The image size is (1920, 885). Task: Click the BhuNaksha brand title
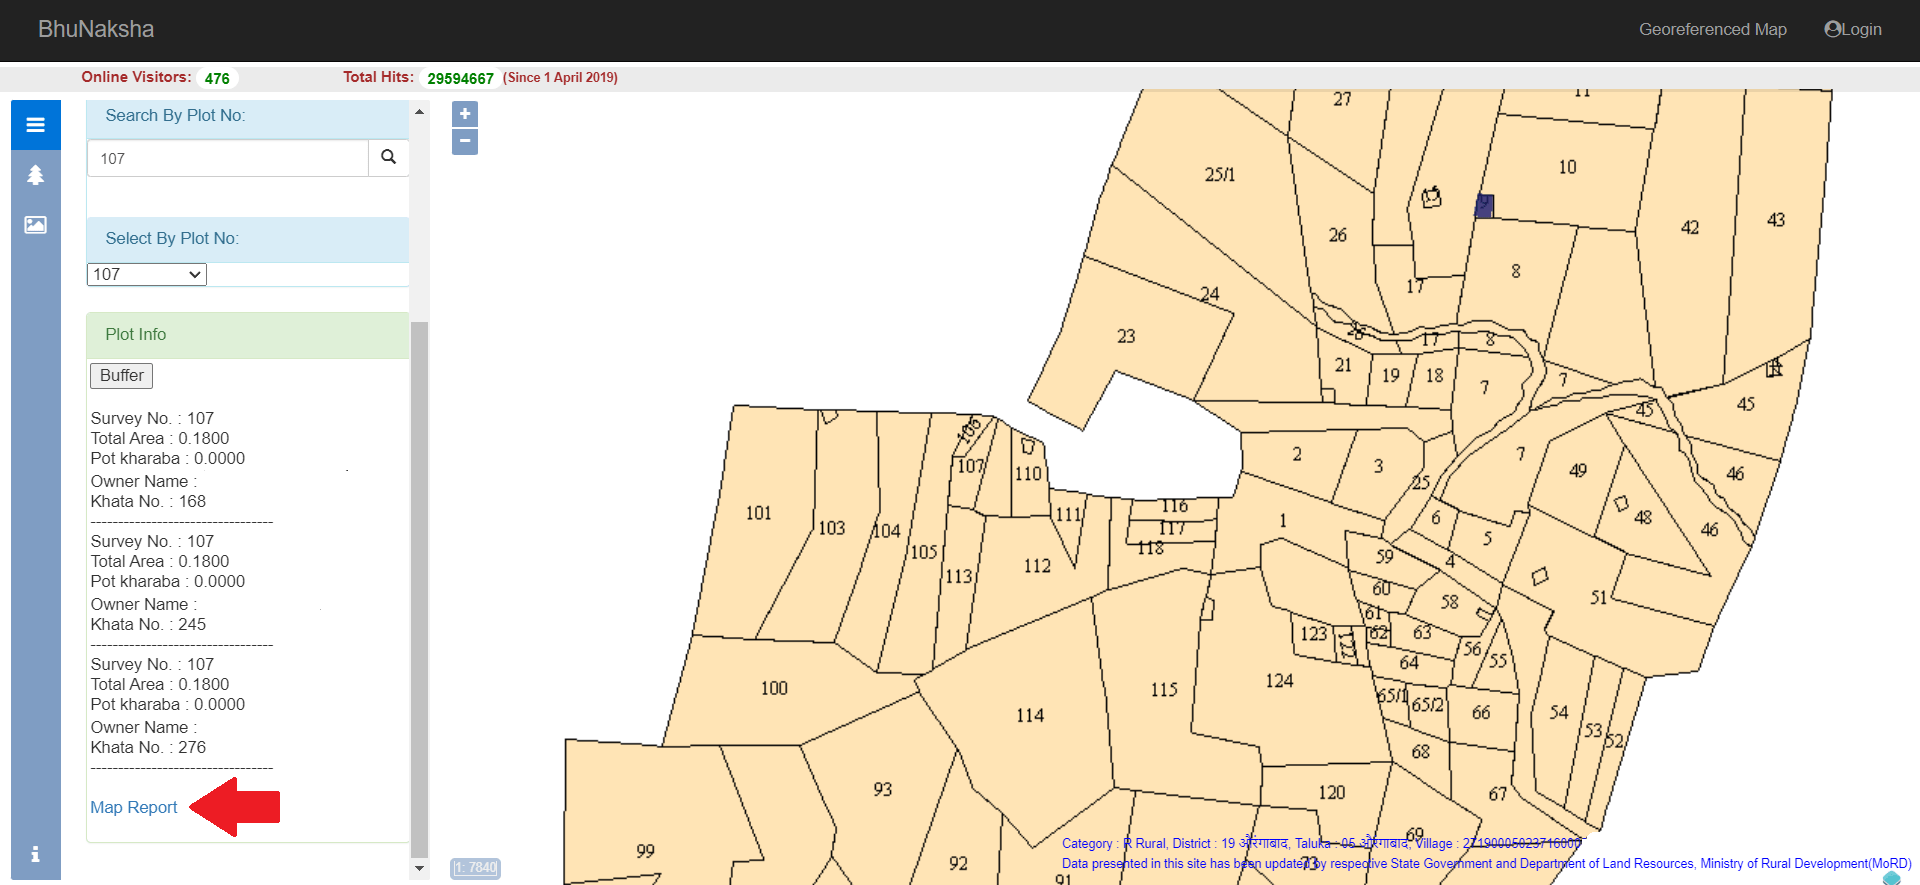point(96,29)
